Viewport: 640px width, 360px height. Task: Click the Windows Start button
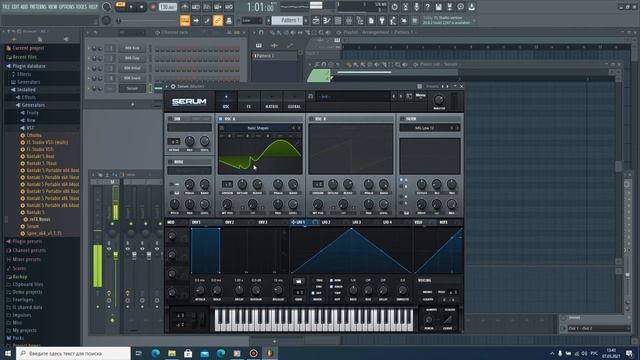click(7, 353)
